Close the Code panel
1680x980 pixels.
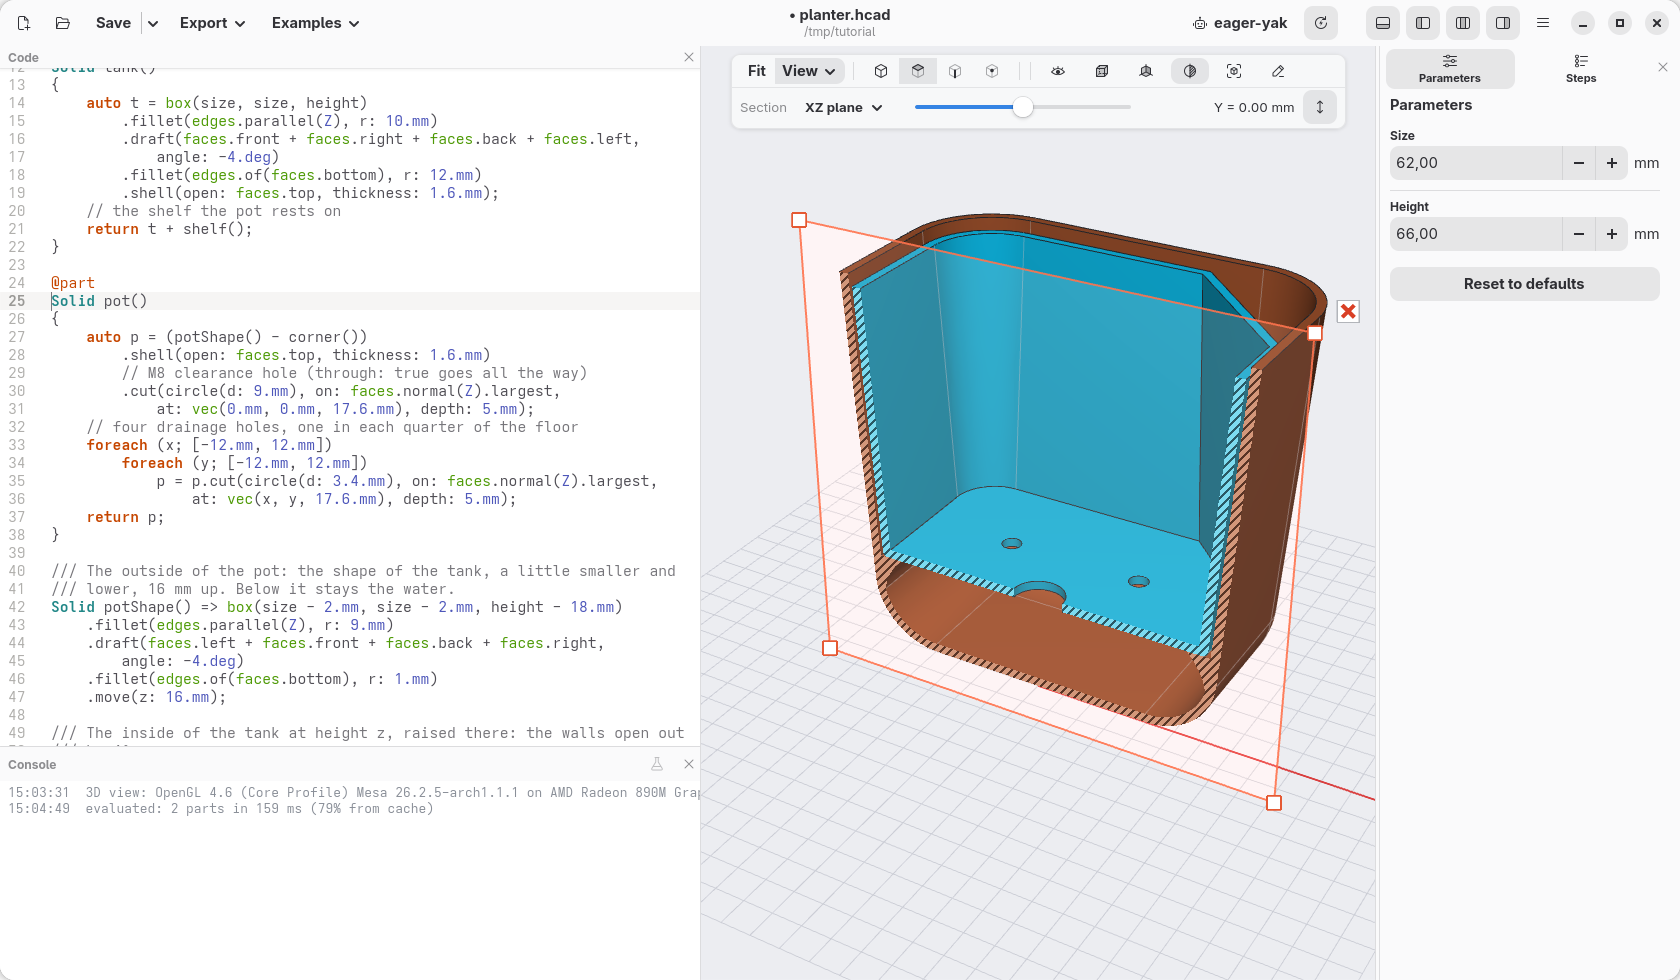pyautogui.click(x=689, y=57)
